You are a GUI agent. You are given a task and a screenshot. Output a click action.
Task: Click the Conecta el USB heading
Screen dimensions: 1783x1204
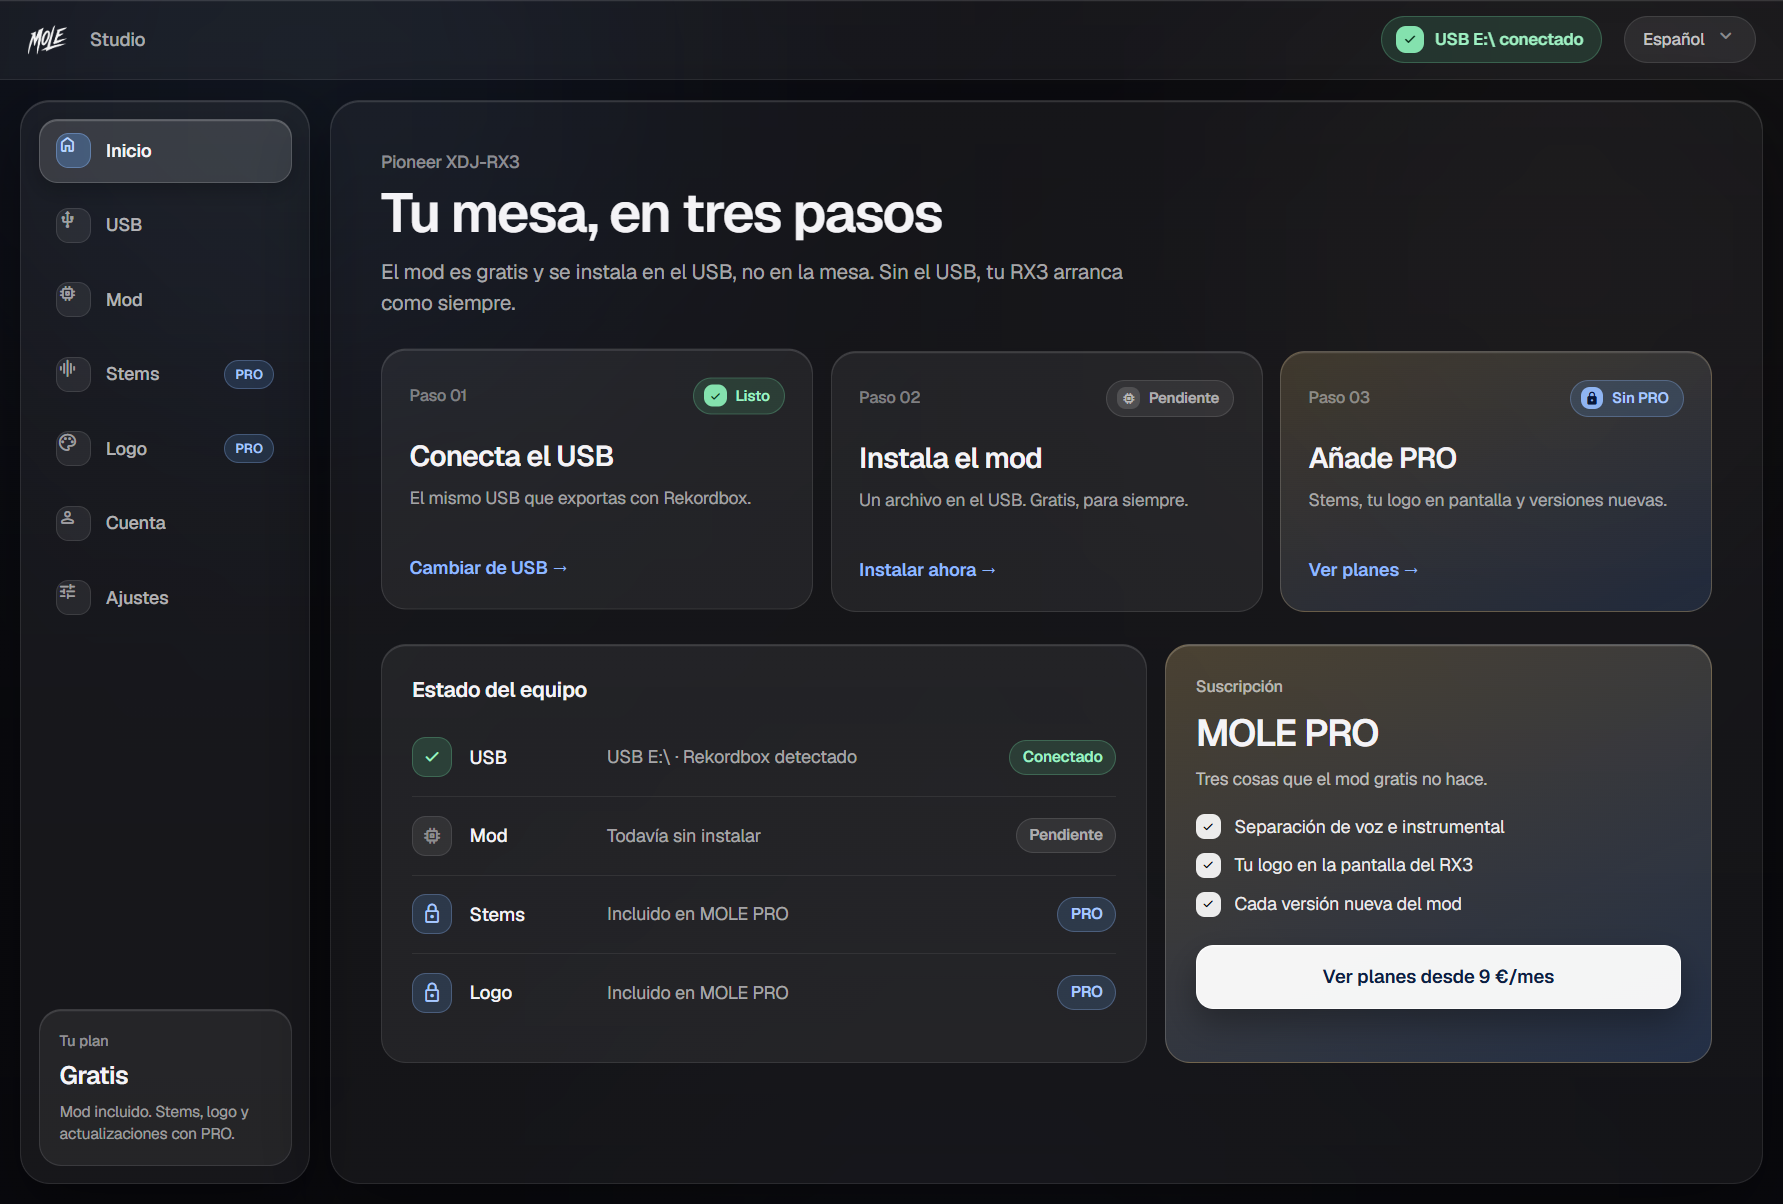[511, 456]
